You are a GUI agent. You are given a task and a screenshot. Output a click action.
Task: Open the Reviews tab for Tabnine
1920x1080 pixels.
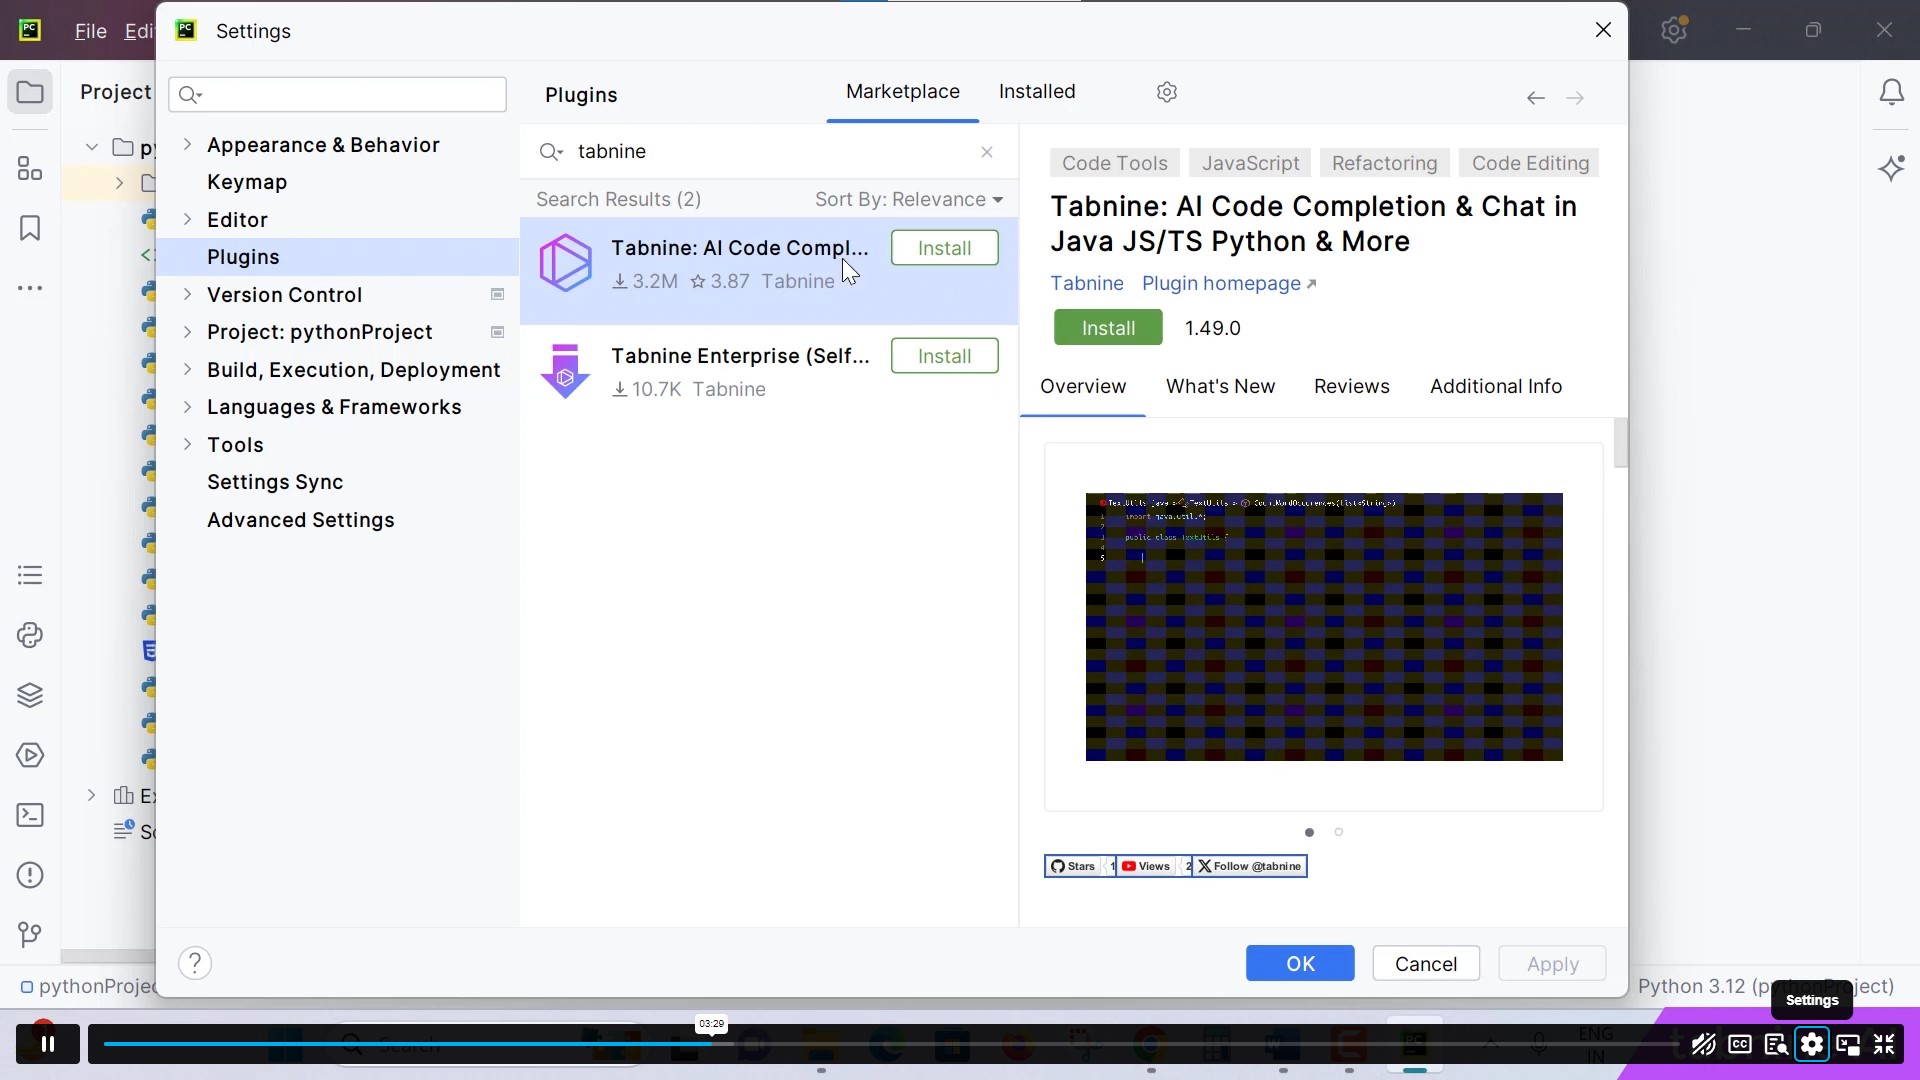[x=1352, y=386]
